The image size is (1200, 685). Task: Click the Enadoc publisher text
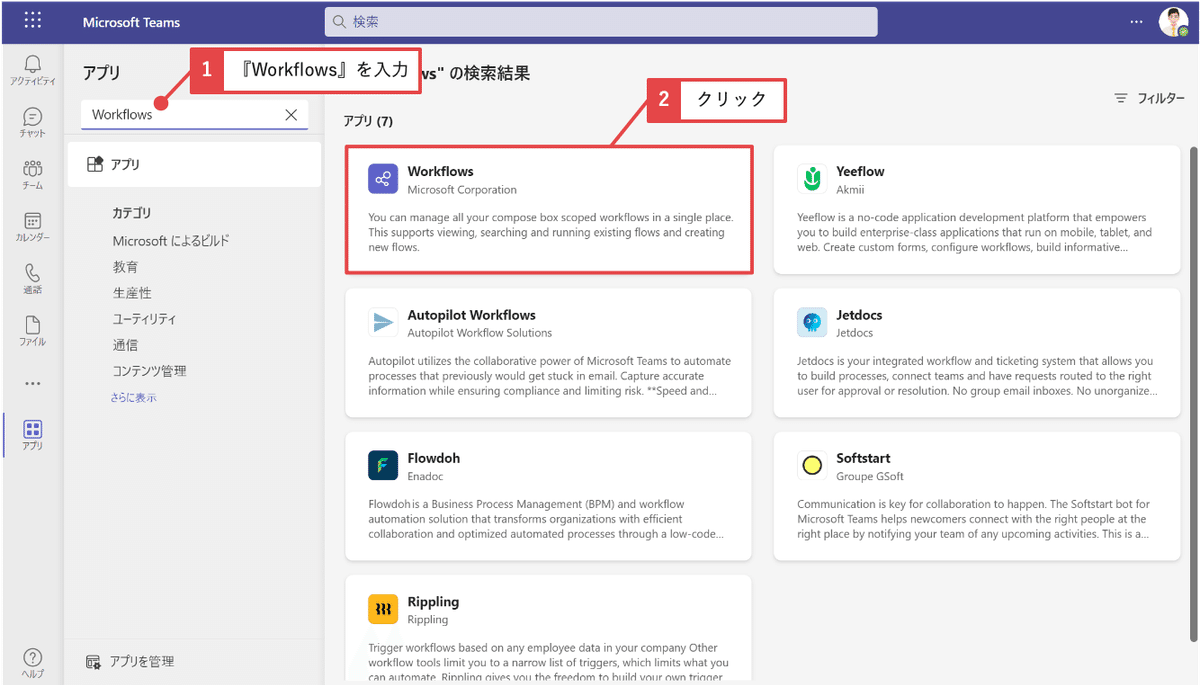[x=425, y=476]
